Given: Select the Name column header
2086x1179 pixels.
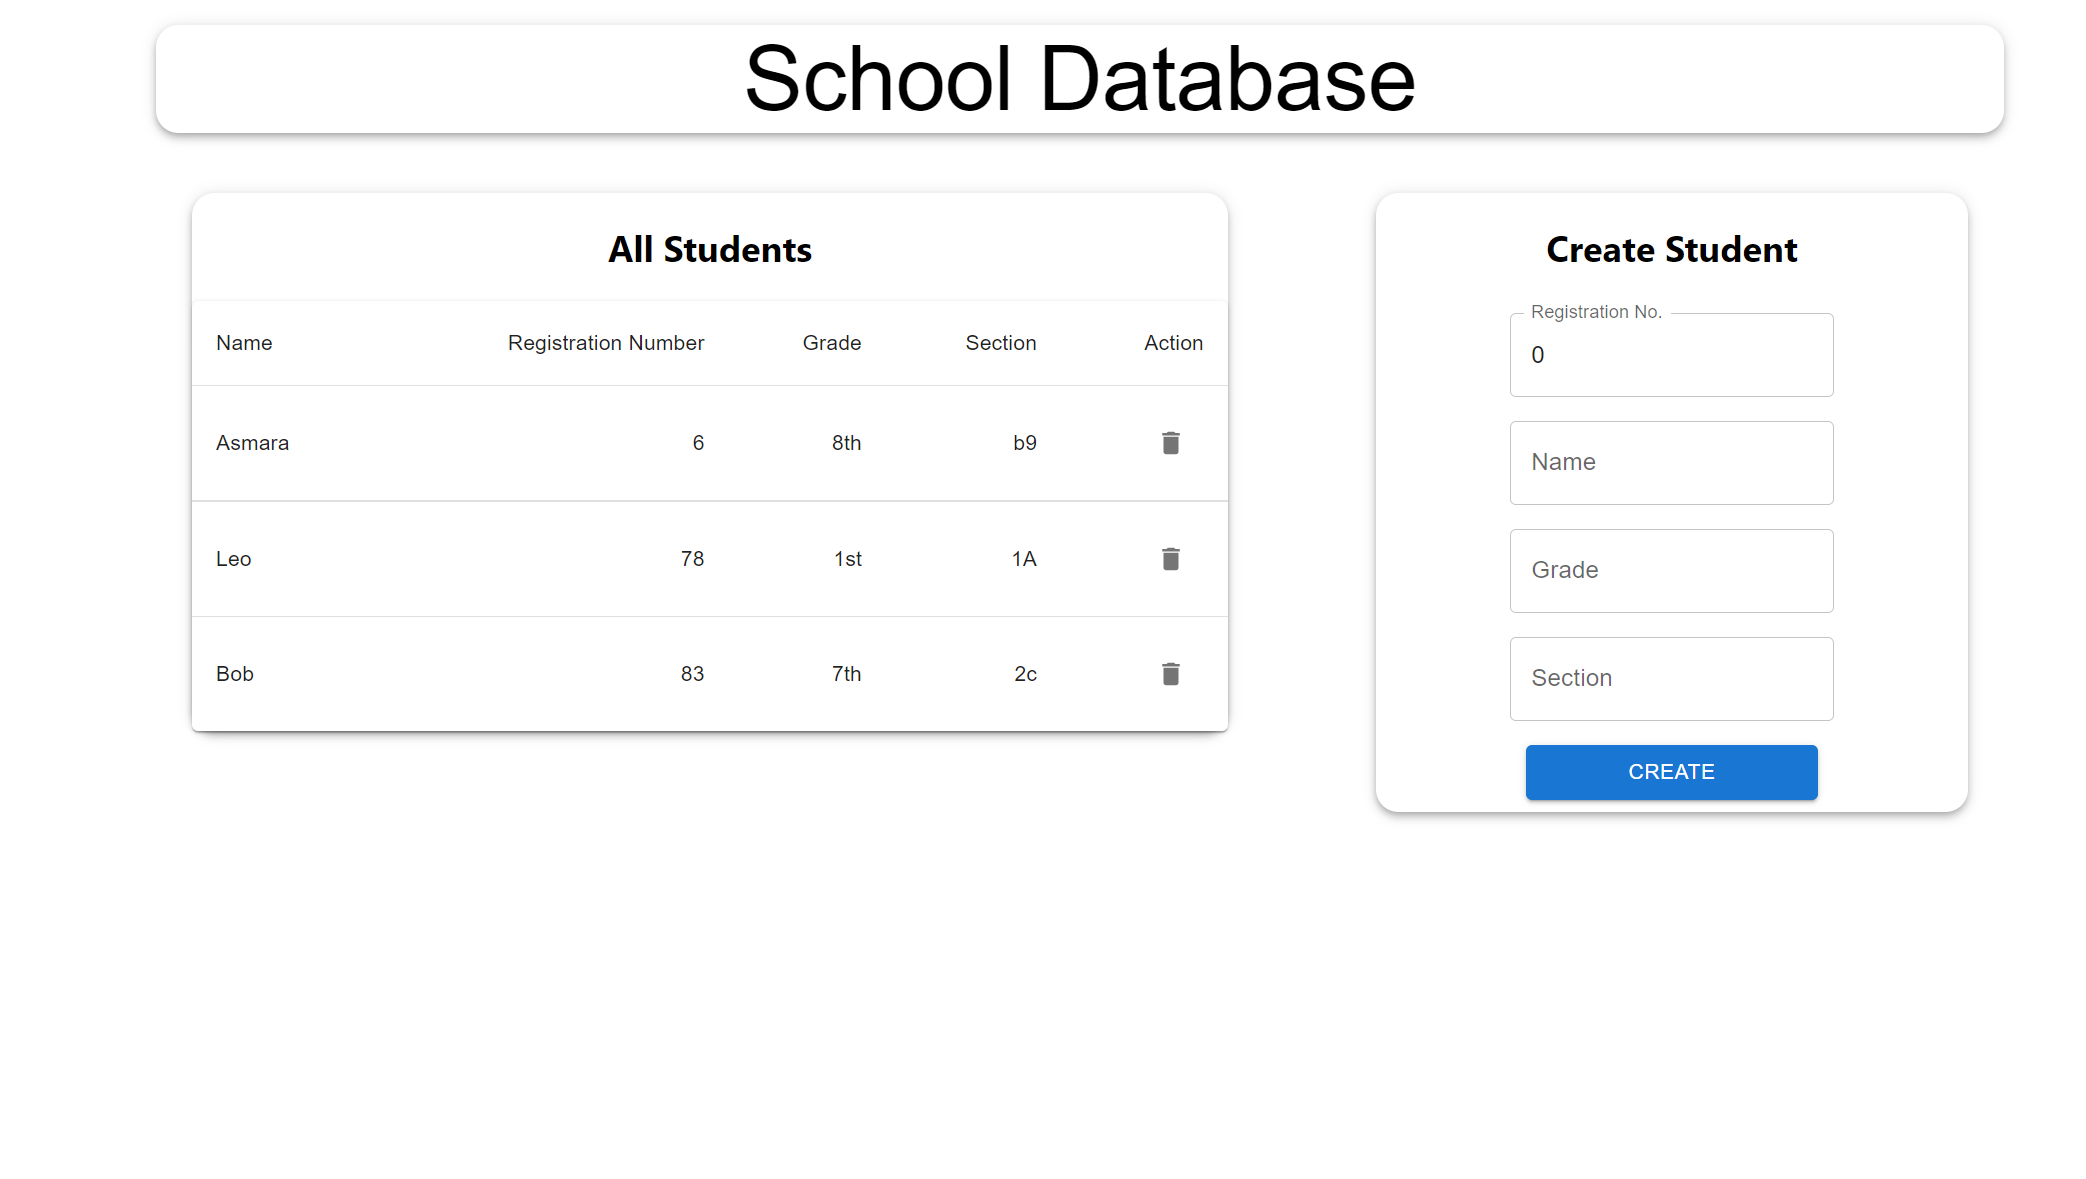Looking at the screenshot, I should (243, 342).
